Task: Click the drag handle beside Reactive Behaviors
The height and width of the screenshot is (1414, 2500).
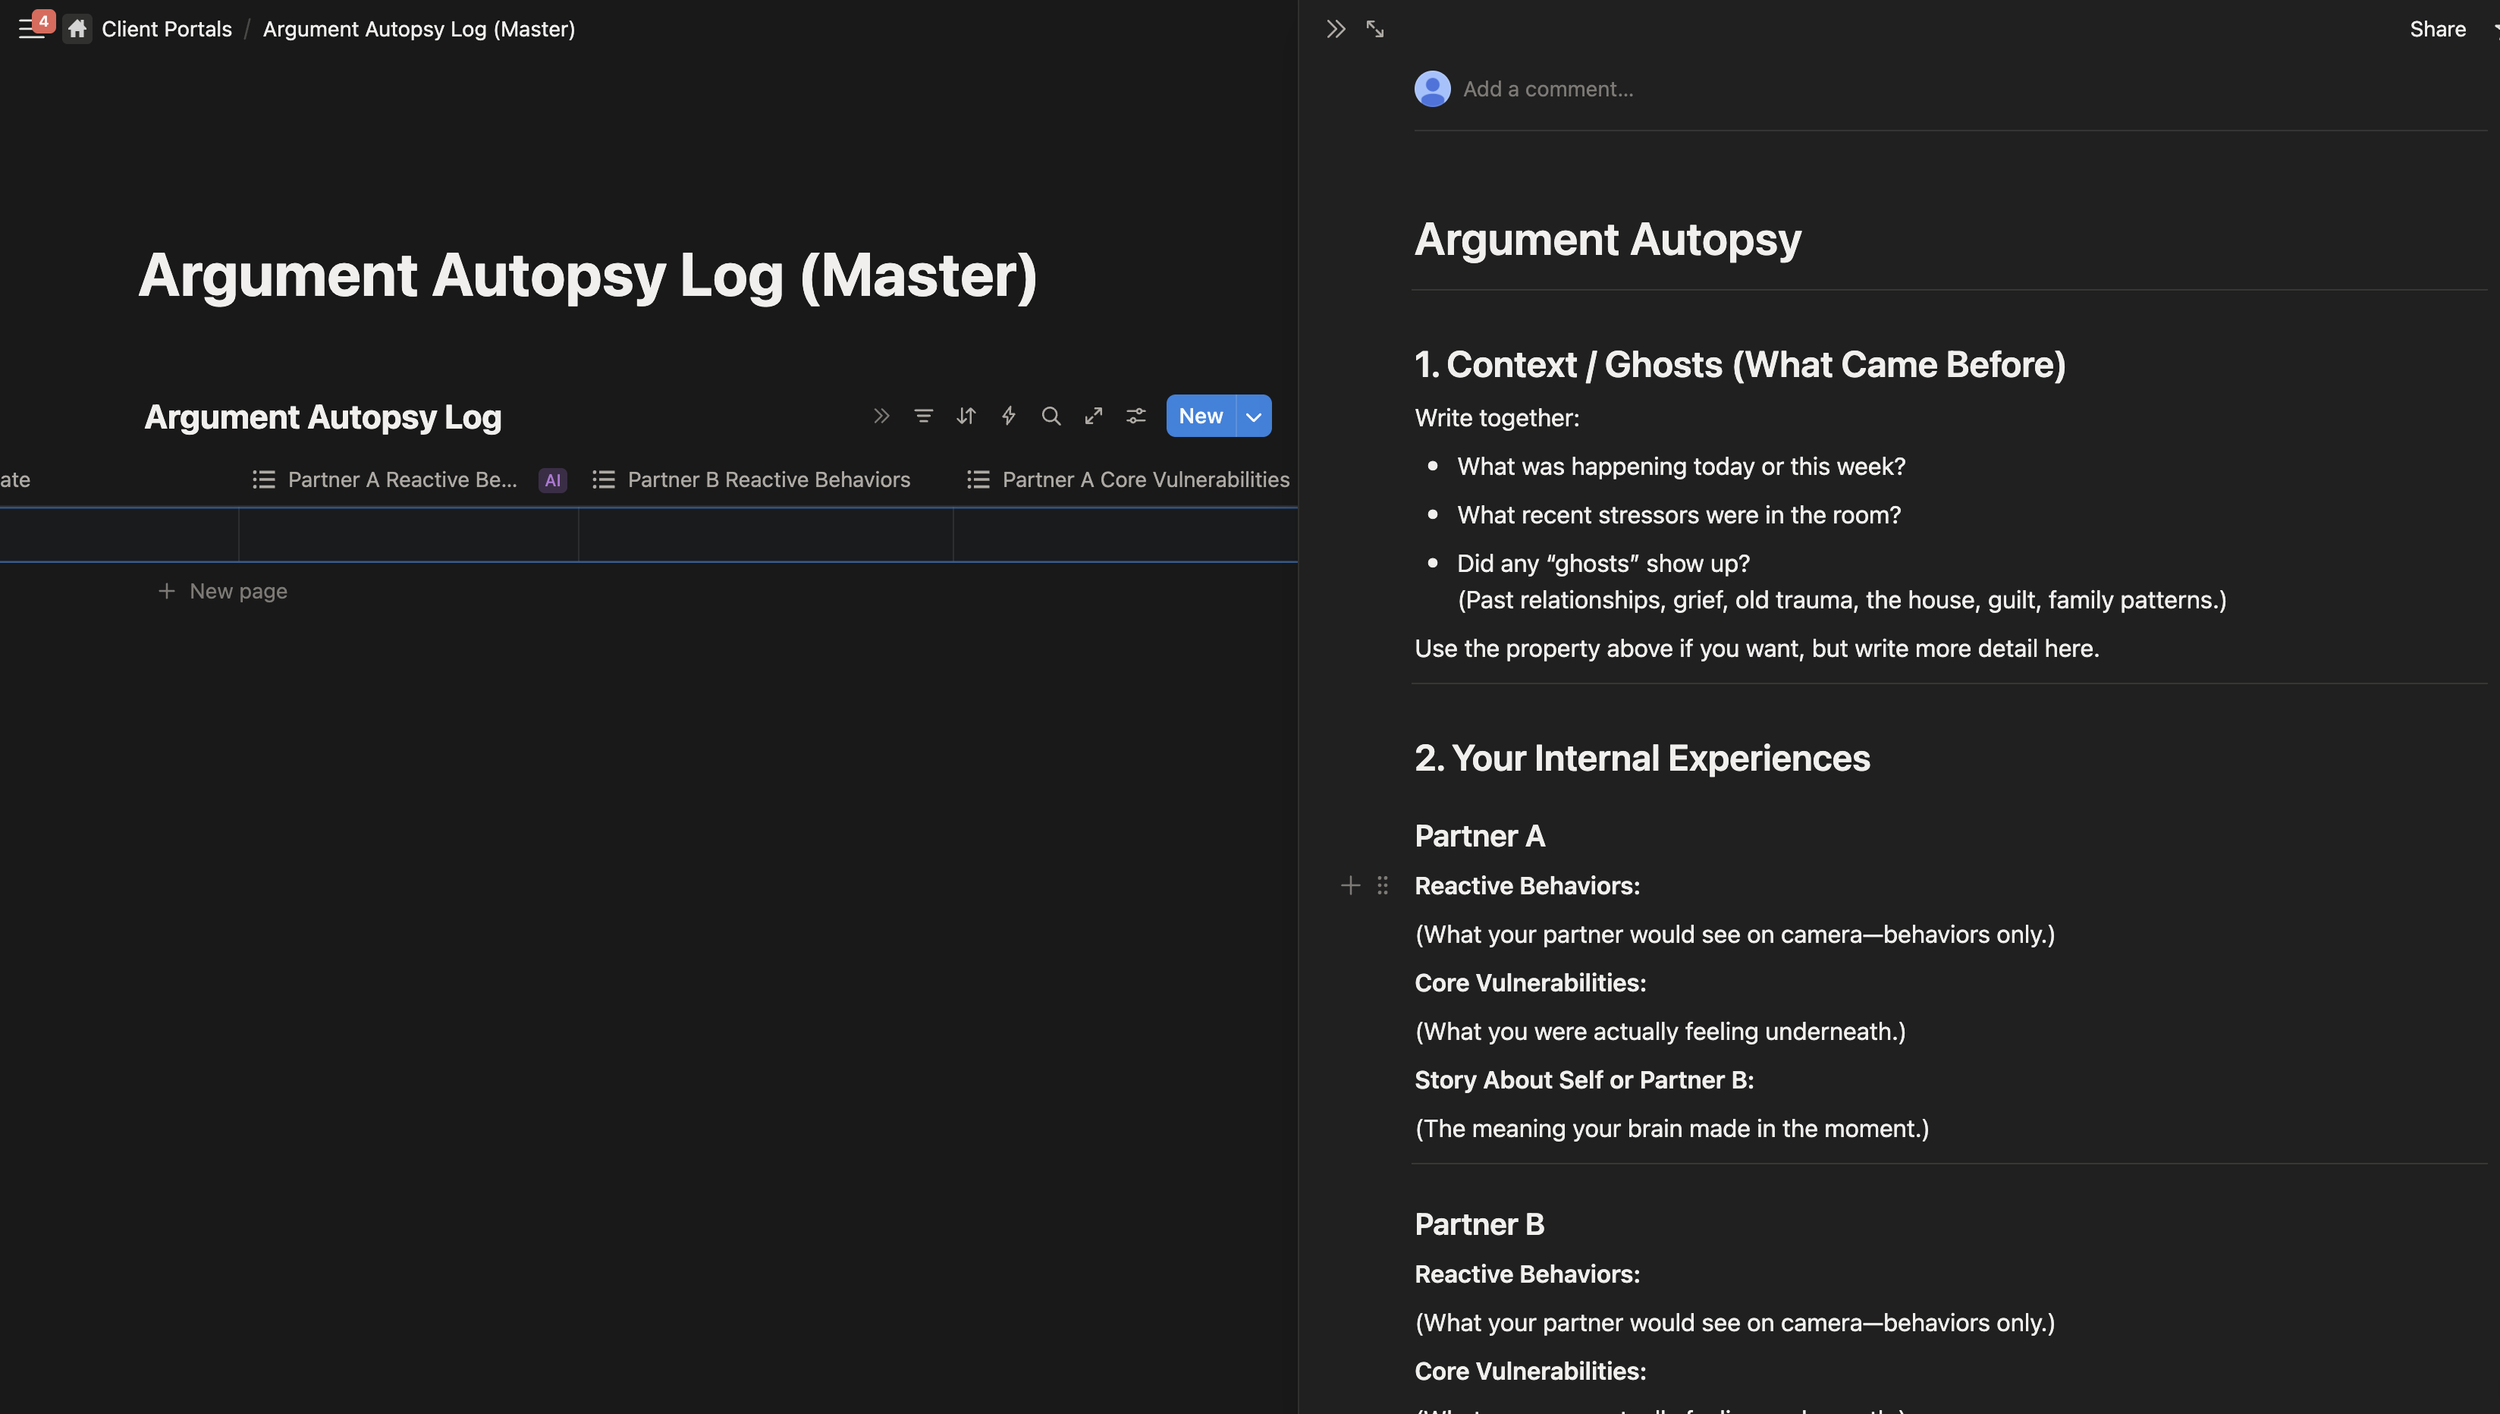Action: pos(1382,886)
